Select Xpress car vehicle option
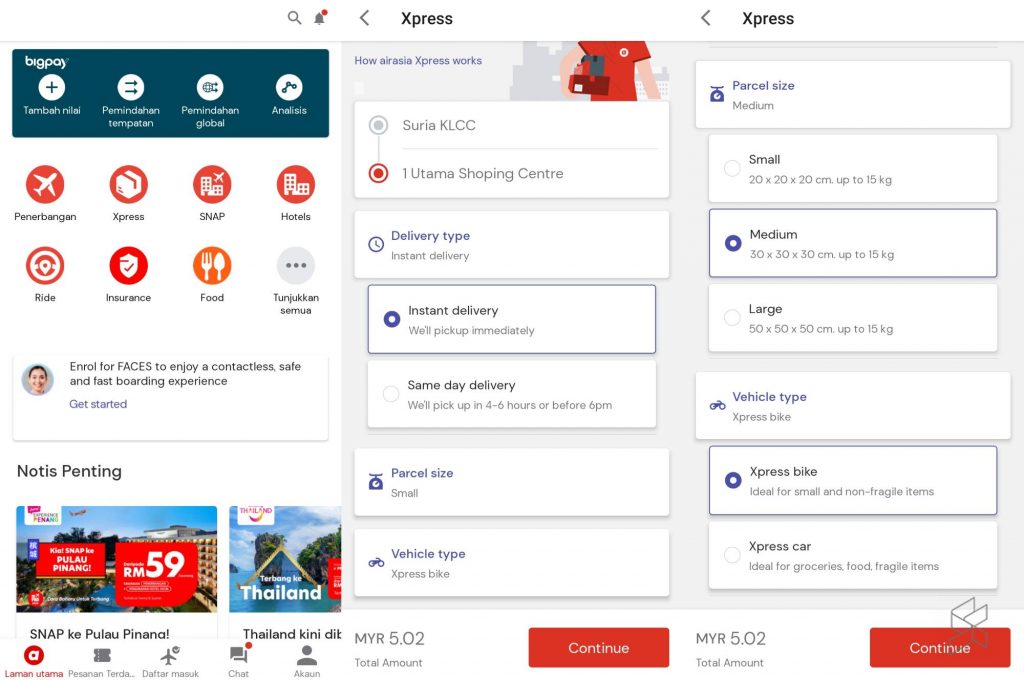The height and width of the screenshot is (682, 1024). coord(853,555)
